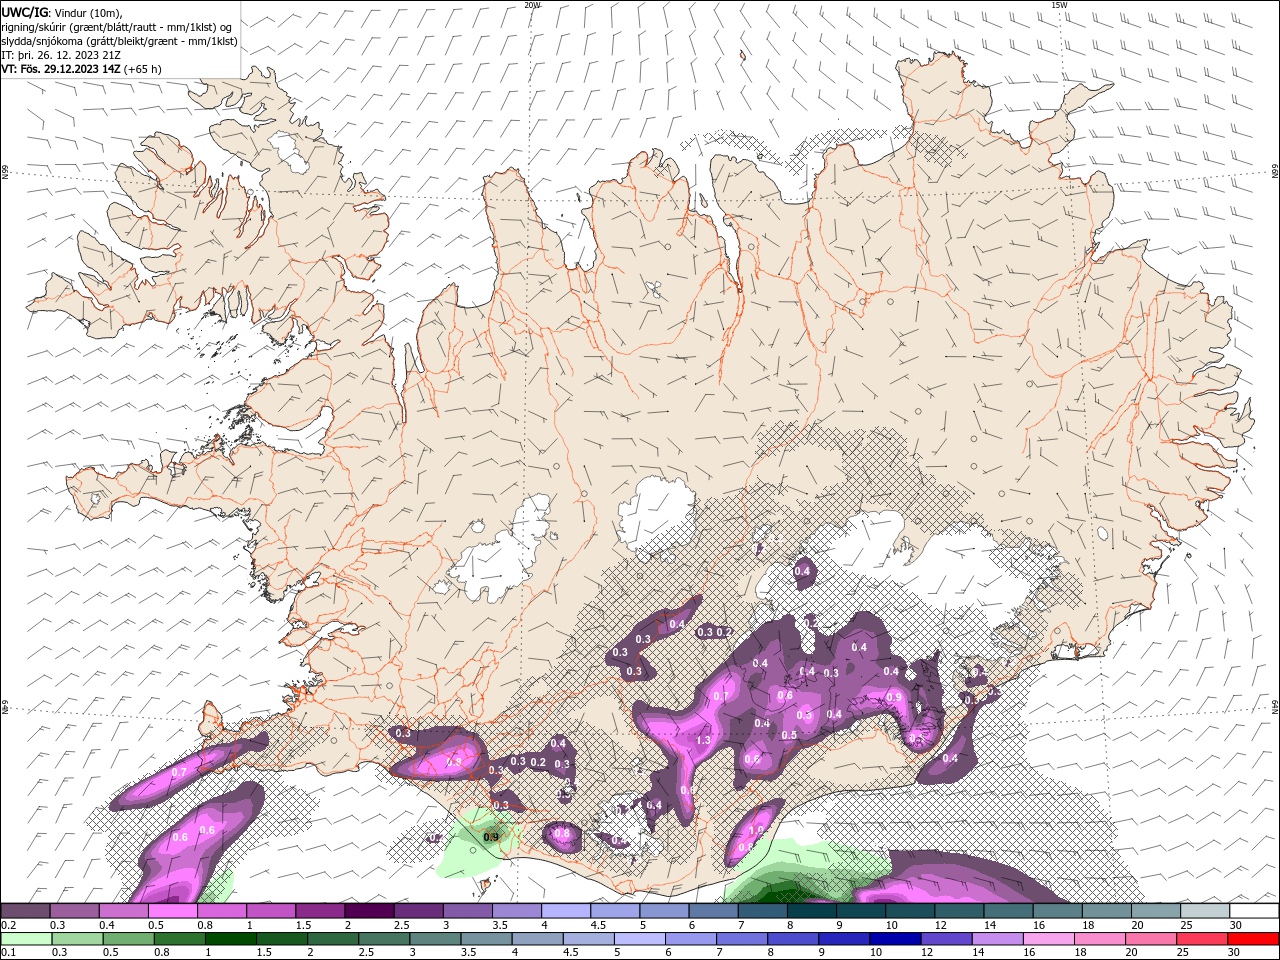Viewport: 1280px width, 960px height.
Task: Click upper legend bright pink swatch starting at 0.5
Action: tap(172, 911)
